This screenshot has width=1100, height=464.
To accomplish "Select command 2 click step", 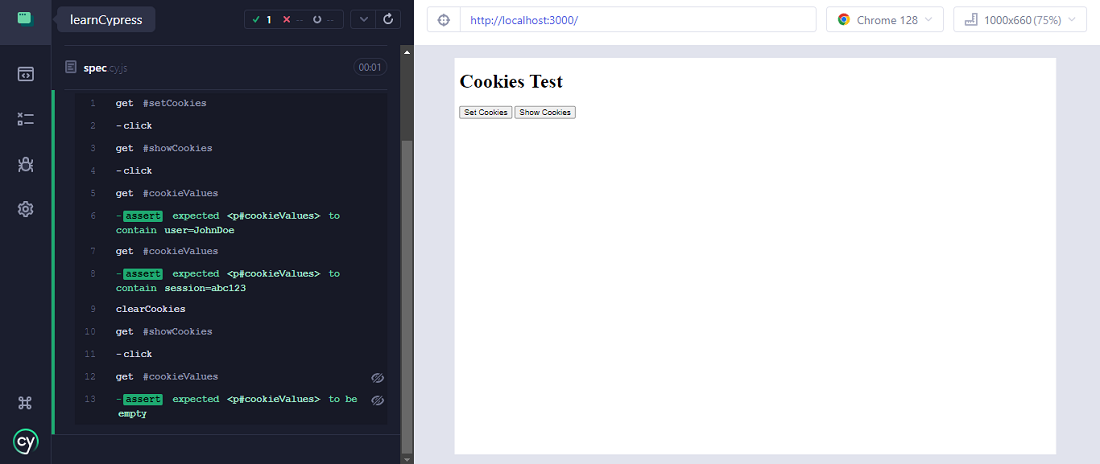I will 231,126.
